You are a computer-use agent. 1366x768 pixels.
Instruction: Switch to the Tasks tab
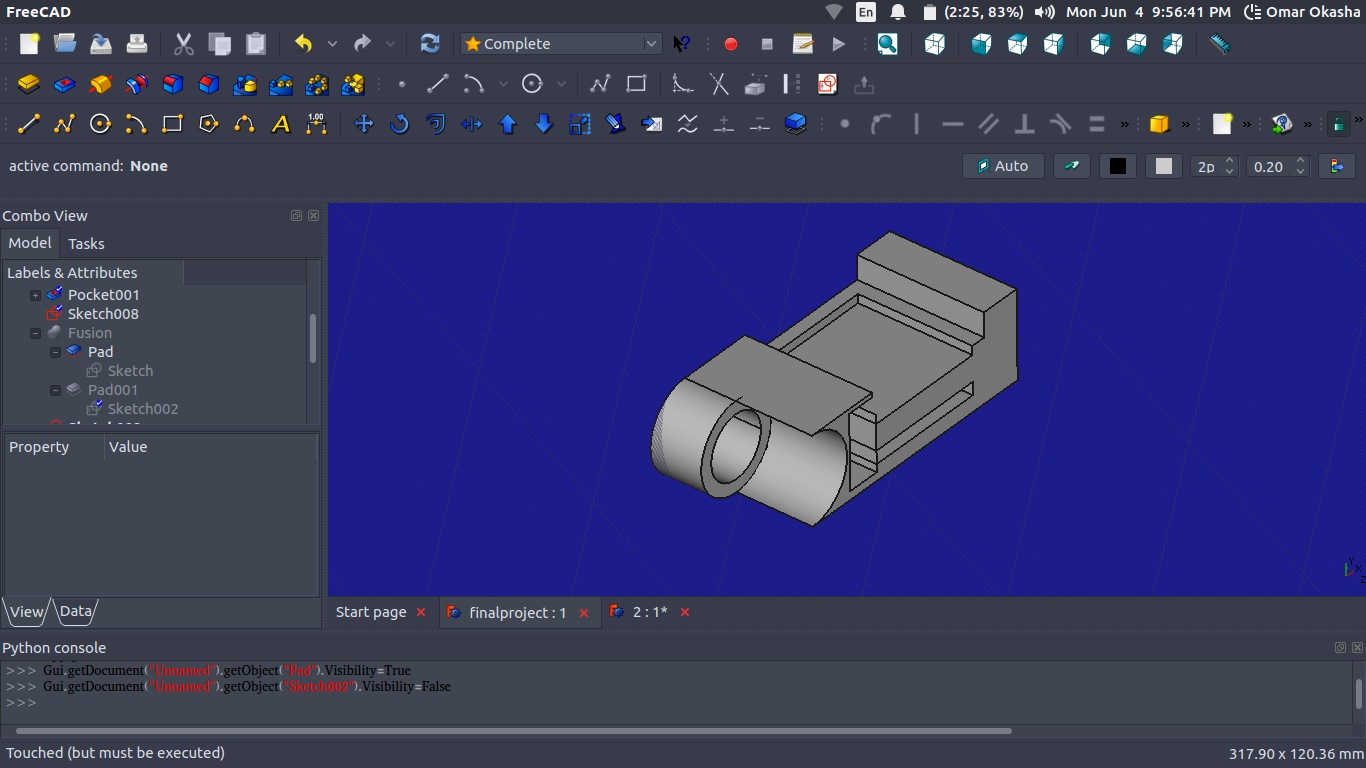(x=86, y=243)
